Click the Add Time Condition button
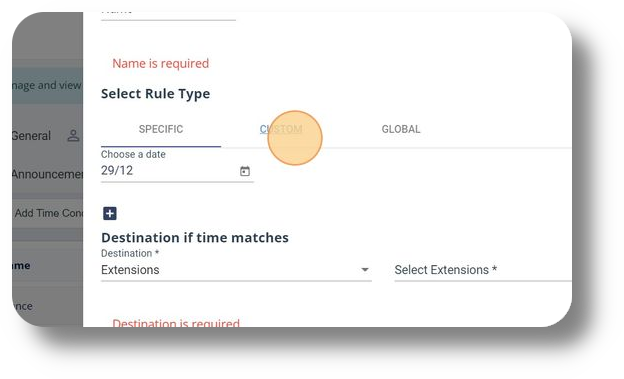The height and width of the screenshot is (379, 624). [x=48, y=213]
